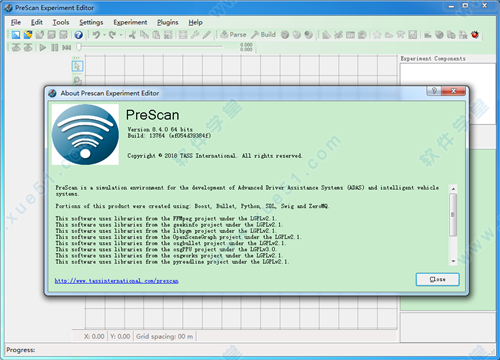Click the pencil edit toolbar icon
The height and width of the screenshot is (360, 500).
tap(207, 35)
